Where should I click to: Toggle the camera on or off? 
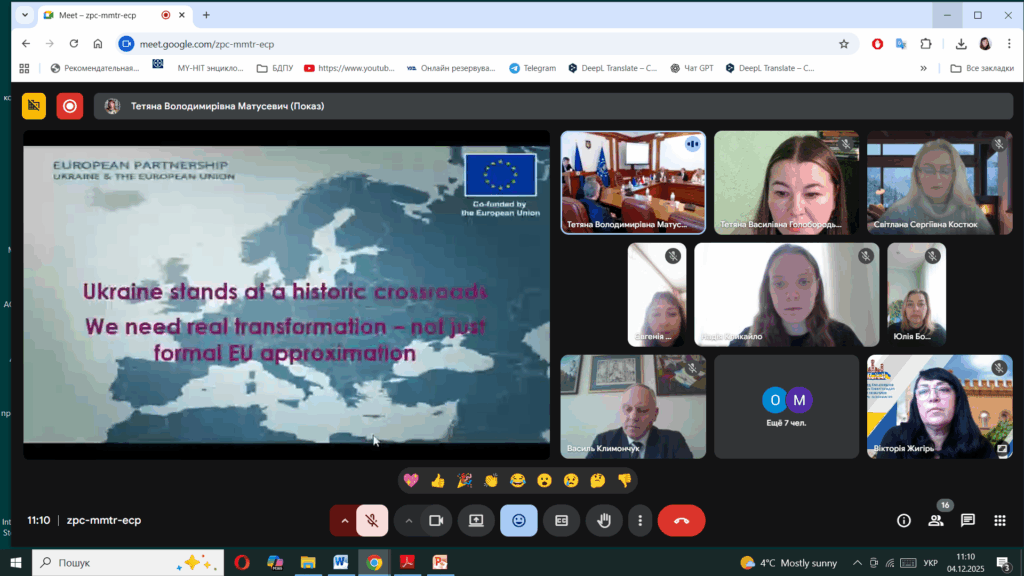coord(435,520)
